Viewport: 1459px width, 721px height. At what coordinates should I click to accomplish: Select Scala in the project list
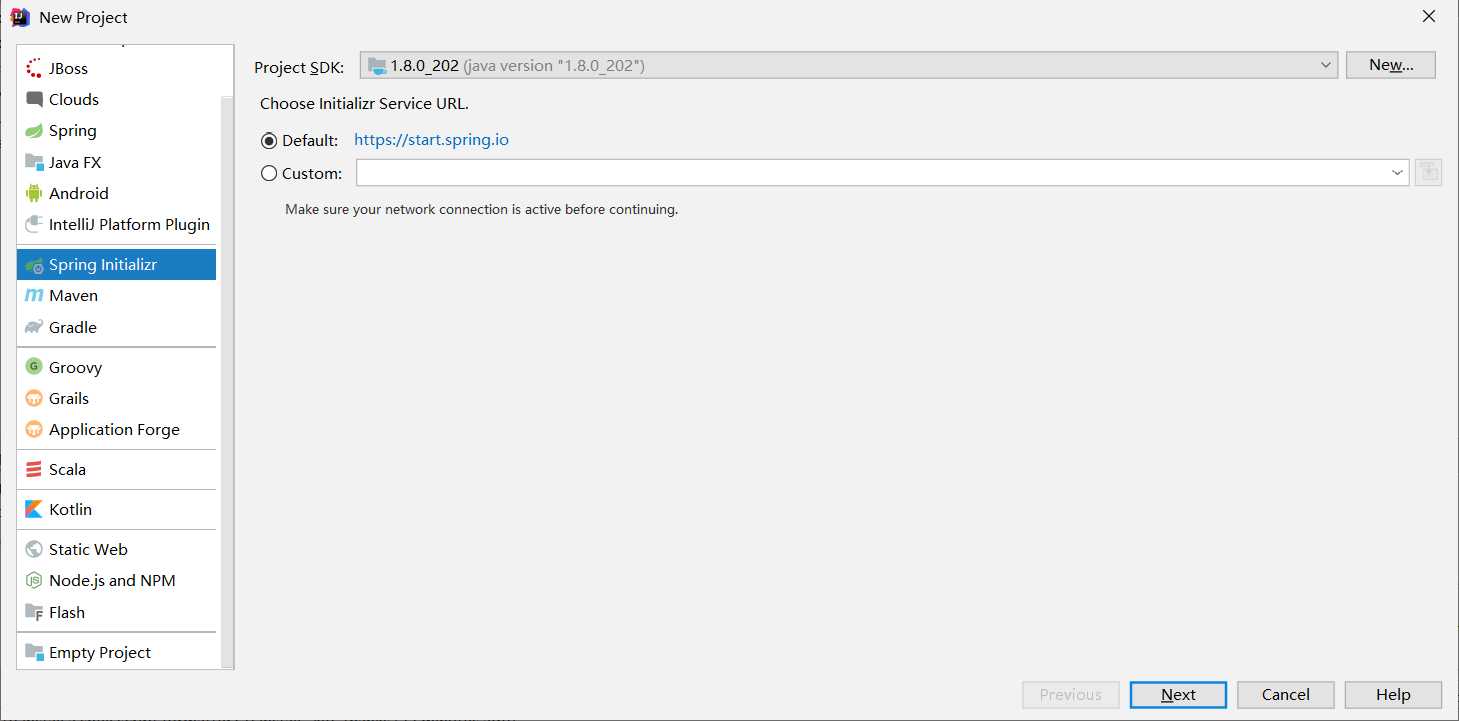[x=116, y=469]
